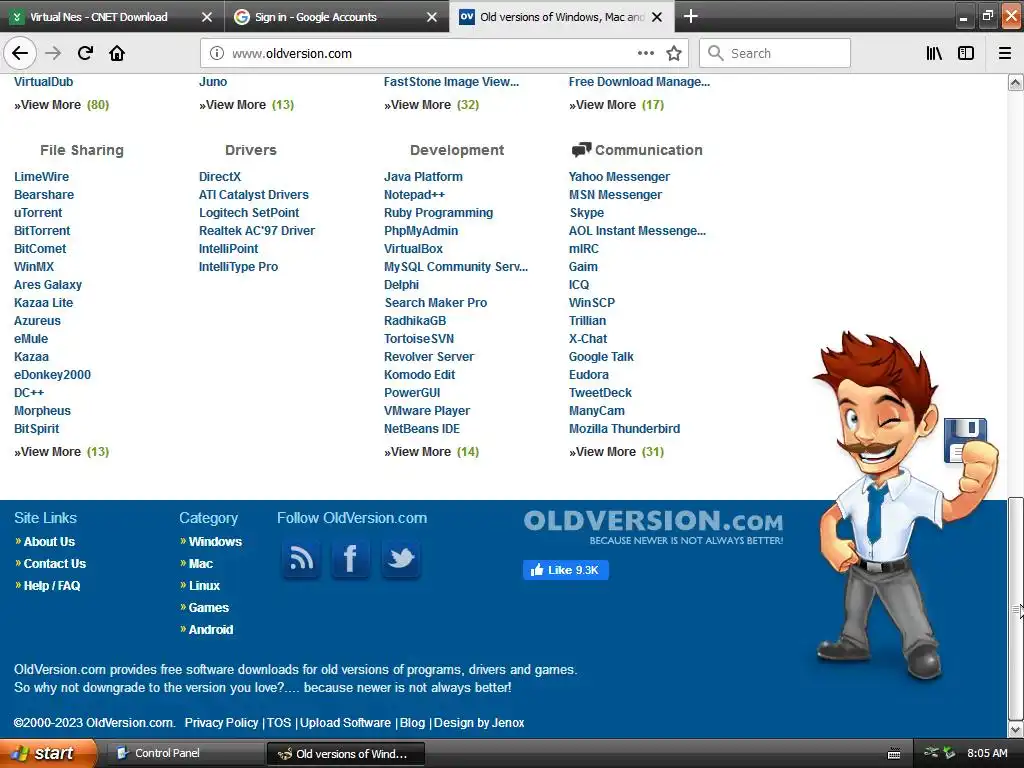Image resolution: width=1024 pixels, height=768 pixels.
Task: Go to browser Home icon
Action: pyautogui.click(x=117, y=53)
